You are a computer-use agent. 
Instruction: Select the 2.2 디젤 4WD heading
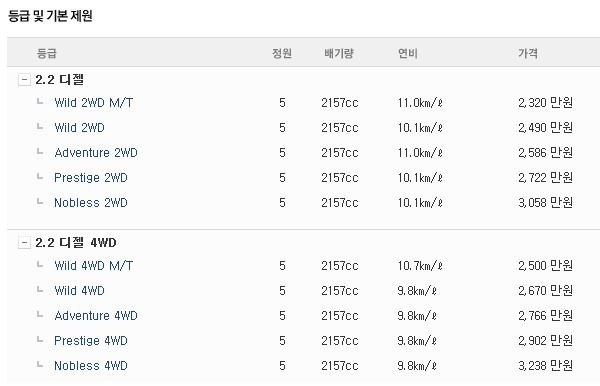[x=76, y=243]
